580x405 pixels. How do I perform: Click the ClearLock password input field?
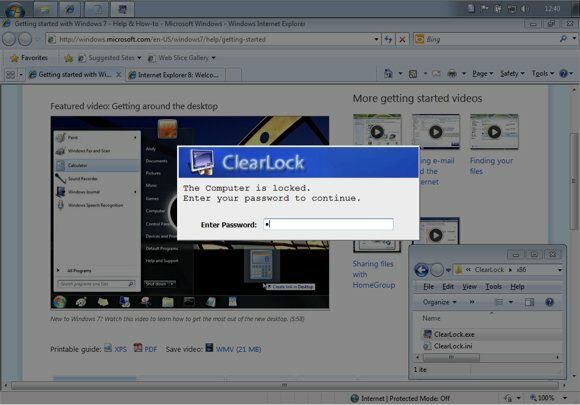(328, 224)
